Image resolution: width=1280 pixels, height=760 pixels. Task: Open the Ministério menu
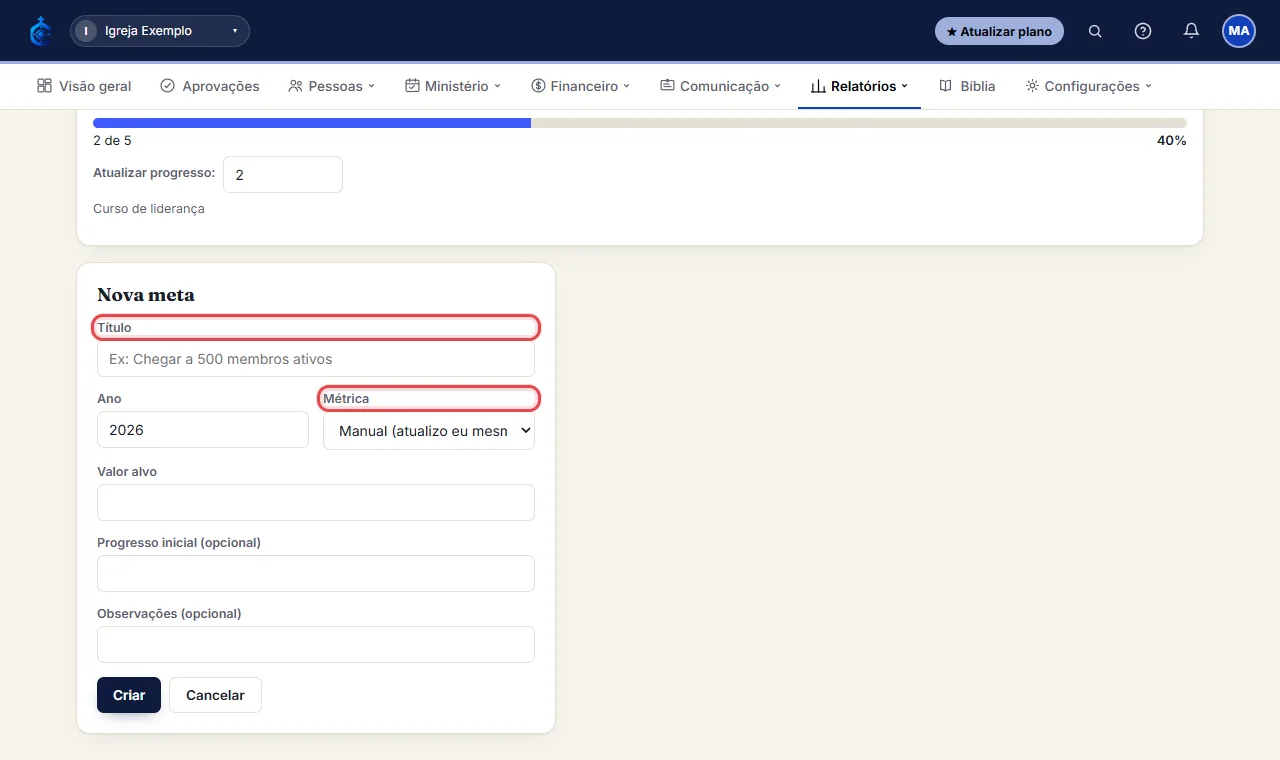pos(453,86)
